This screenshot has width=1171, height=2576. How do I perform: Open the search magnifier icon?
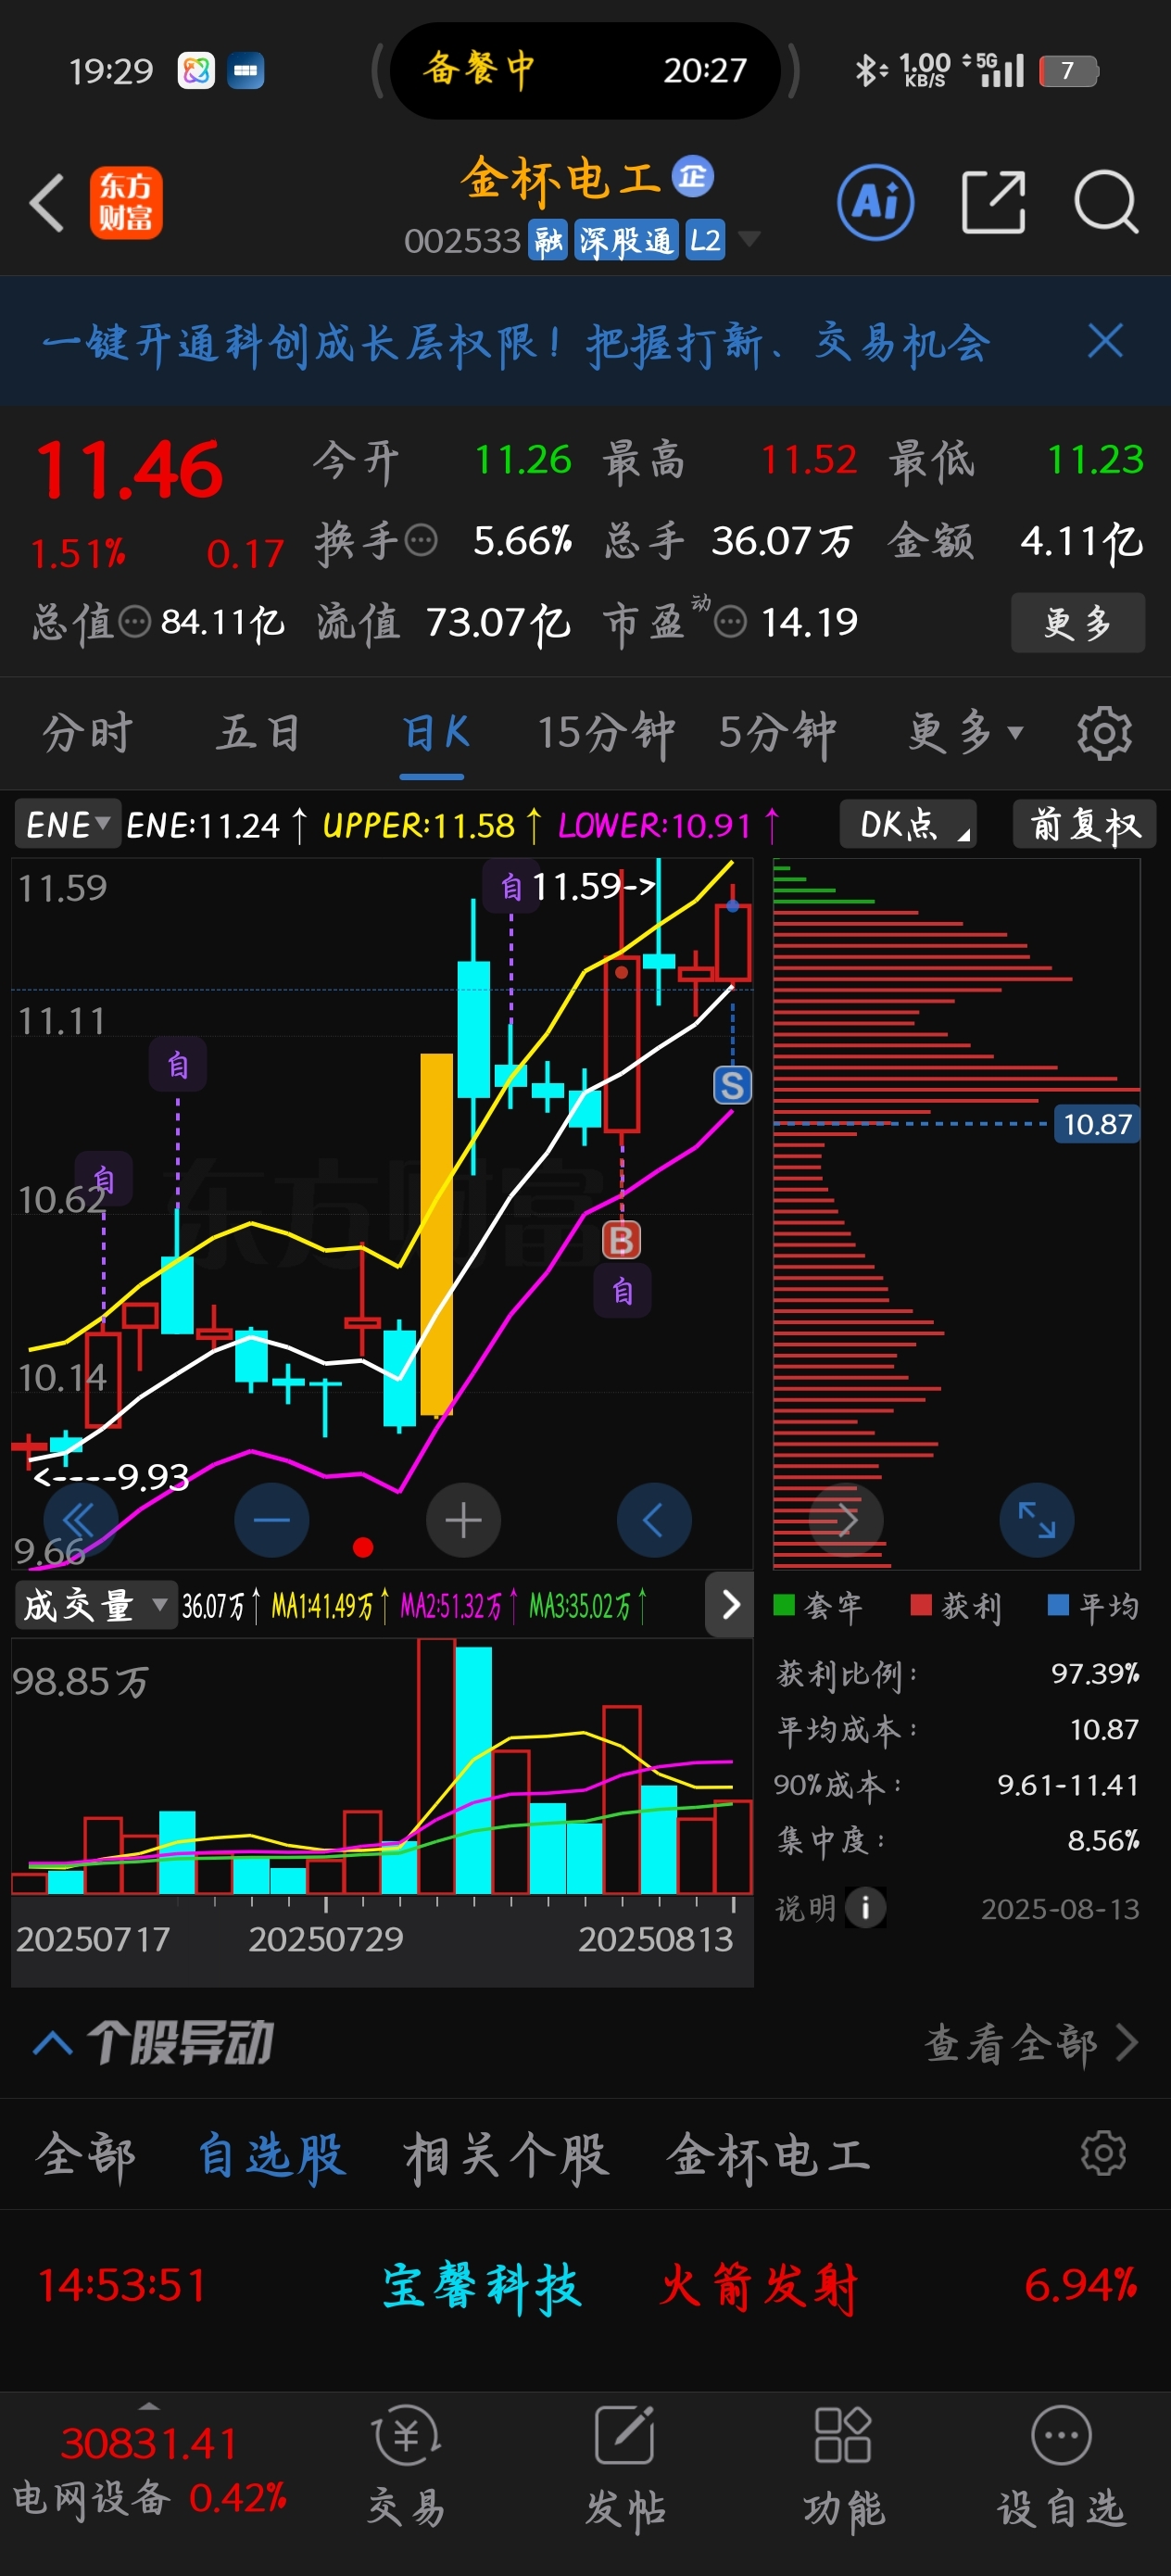pos(1106,203)
